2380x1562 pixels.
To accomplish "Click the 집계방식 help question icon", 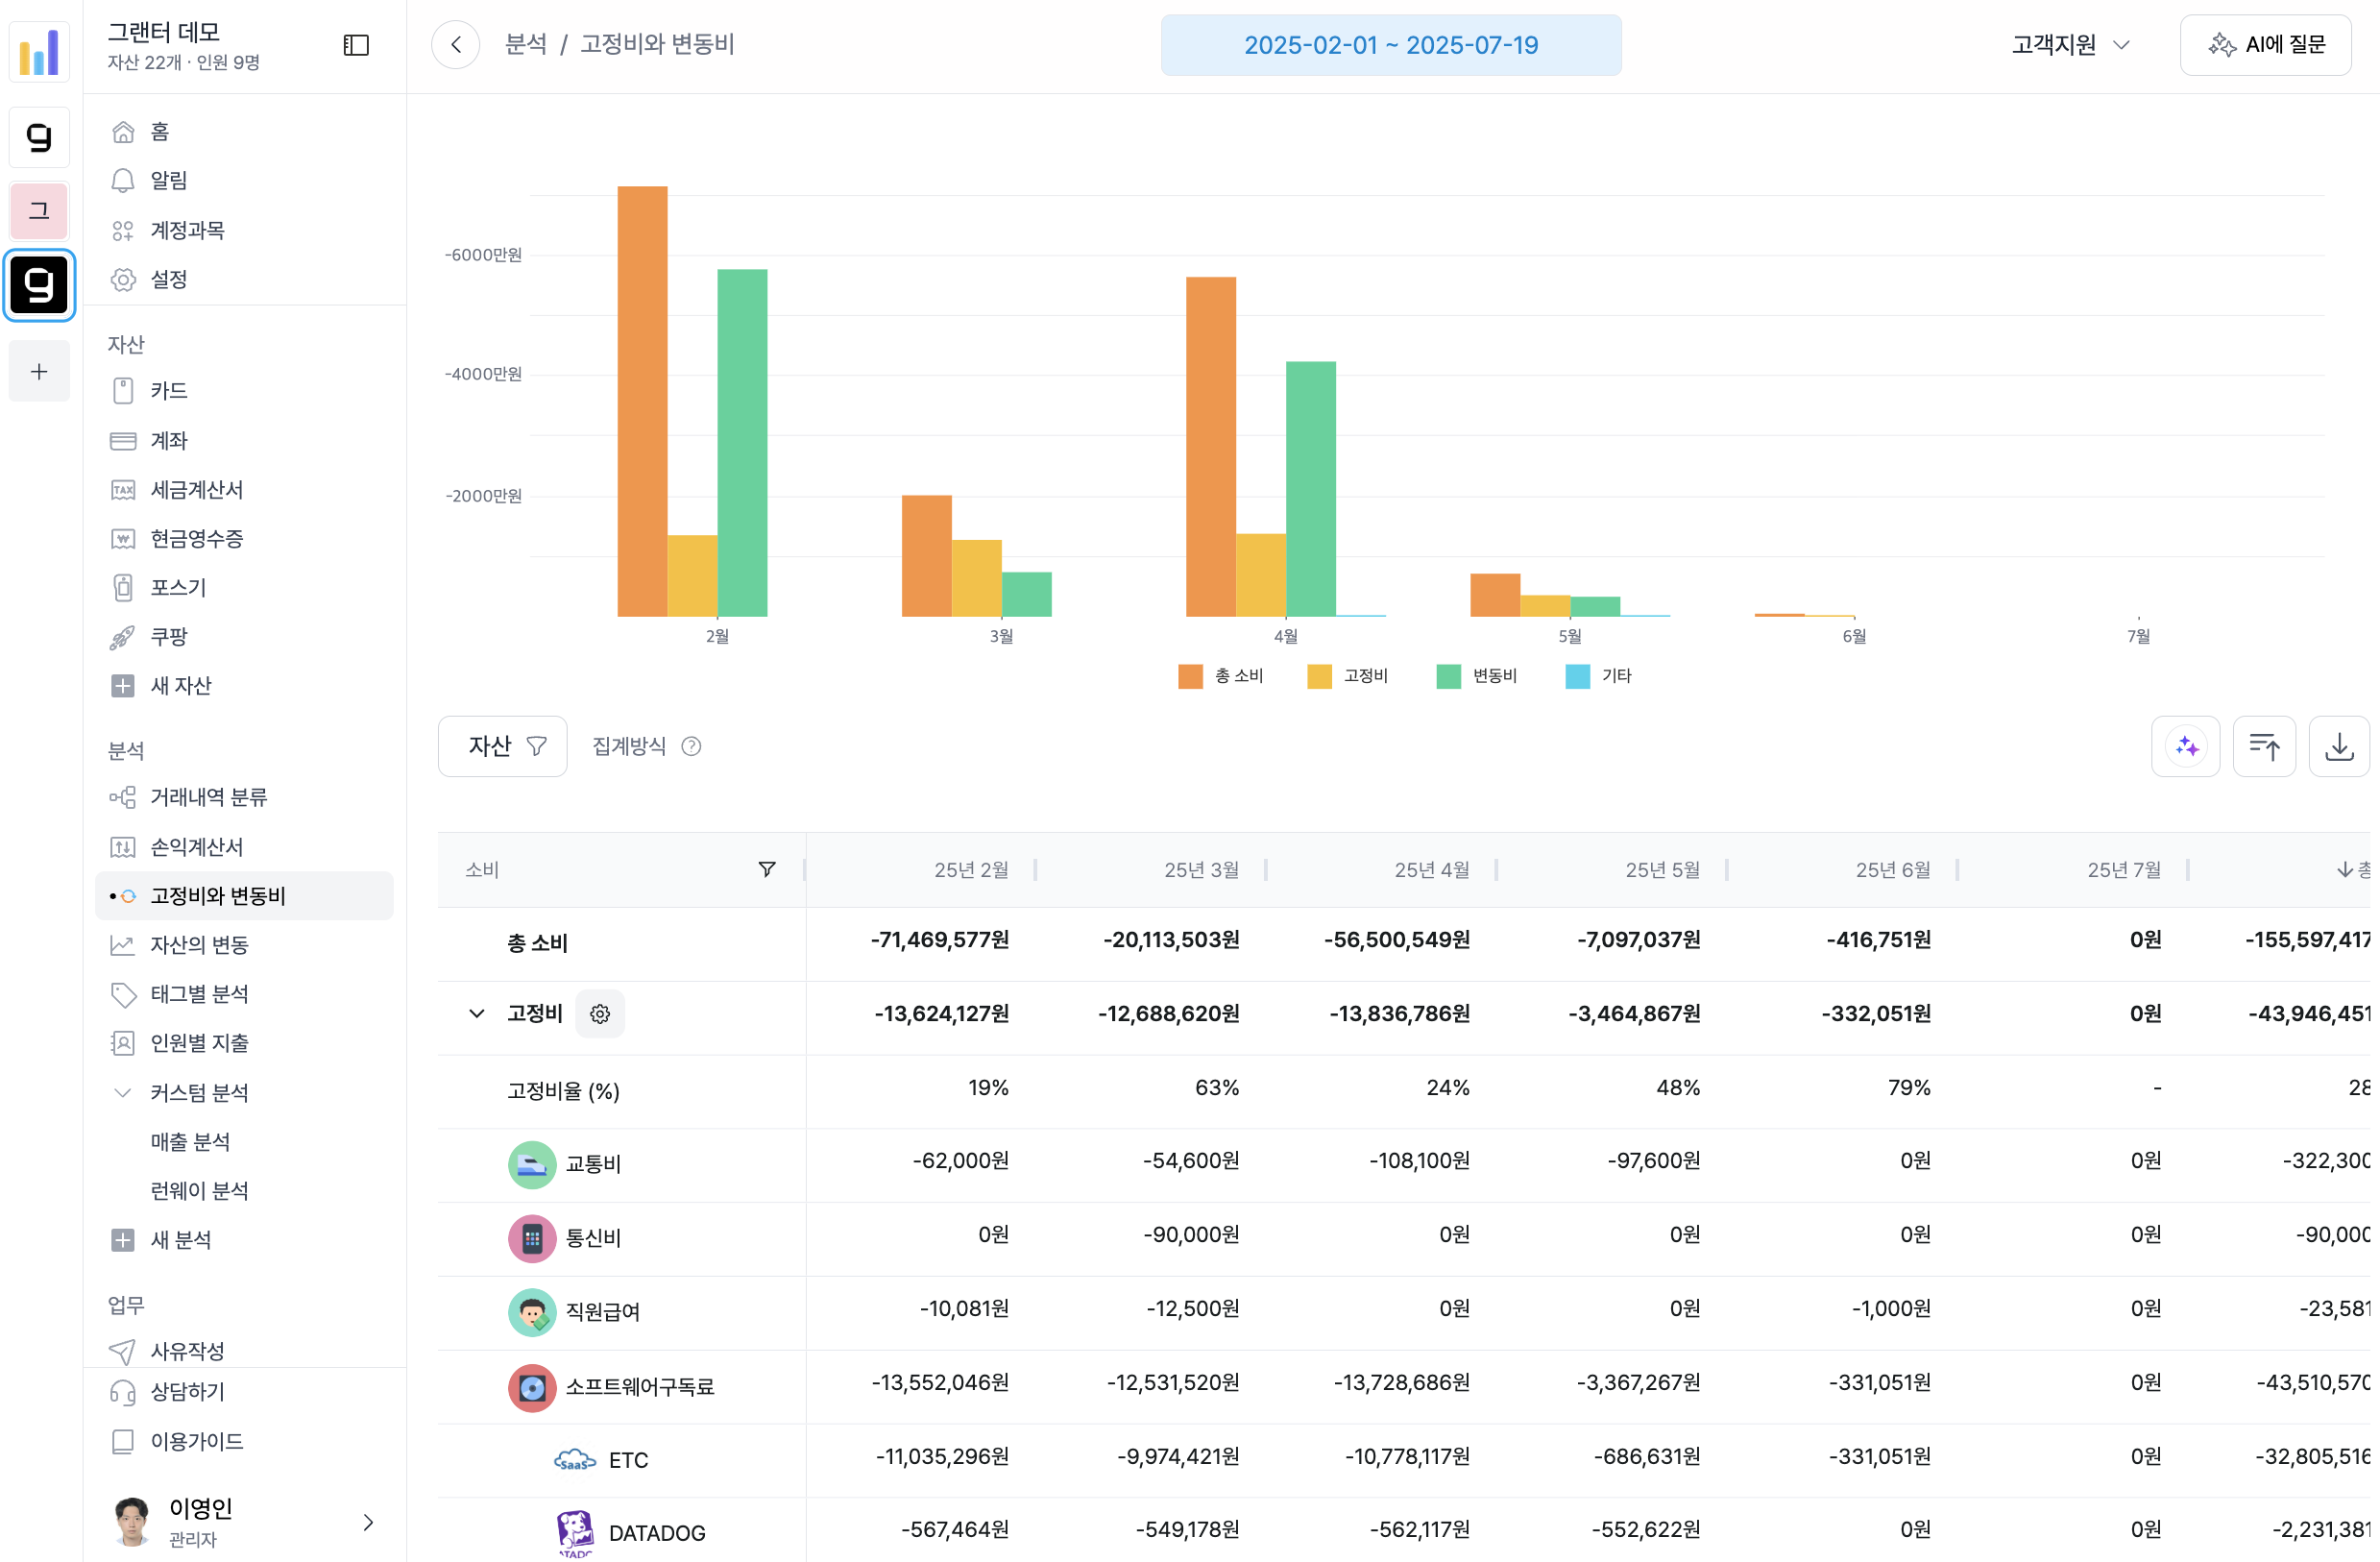I will [691, 746].
